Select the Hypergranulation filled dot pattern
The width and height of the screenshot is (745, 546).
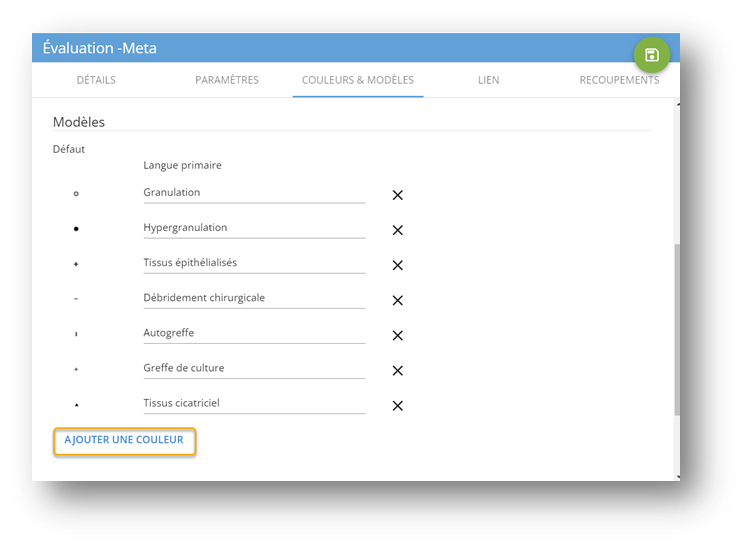click(x=76, y=229)
